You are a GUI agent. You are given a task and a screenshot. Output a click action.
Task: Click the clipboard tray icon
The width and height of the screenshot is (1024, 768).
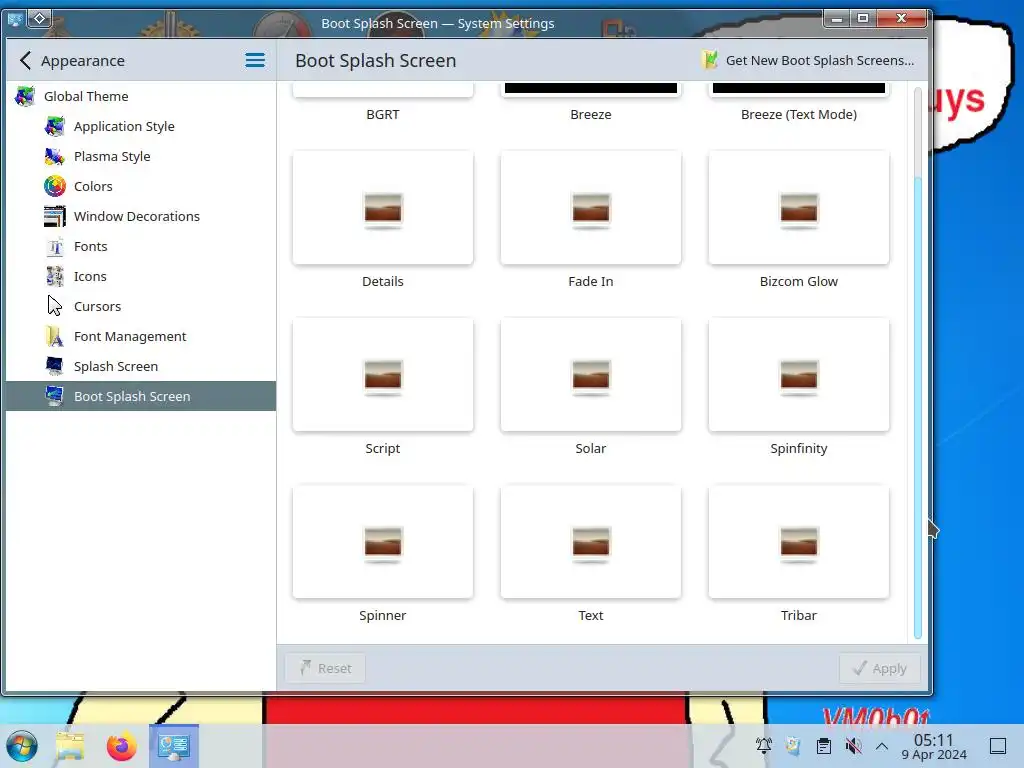click(824, 746)
